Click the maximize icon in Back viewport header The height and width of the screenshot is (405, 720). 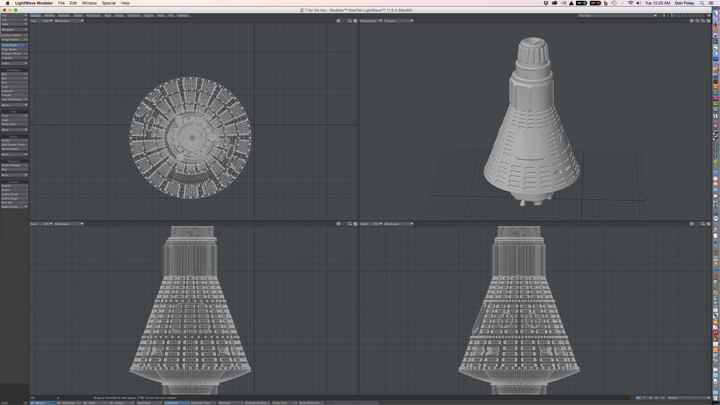(x=355, y=224)
